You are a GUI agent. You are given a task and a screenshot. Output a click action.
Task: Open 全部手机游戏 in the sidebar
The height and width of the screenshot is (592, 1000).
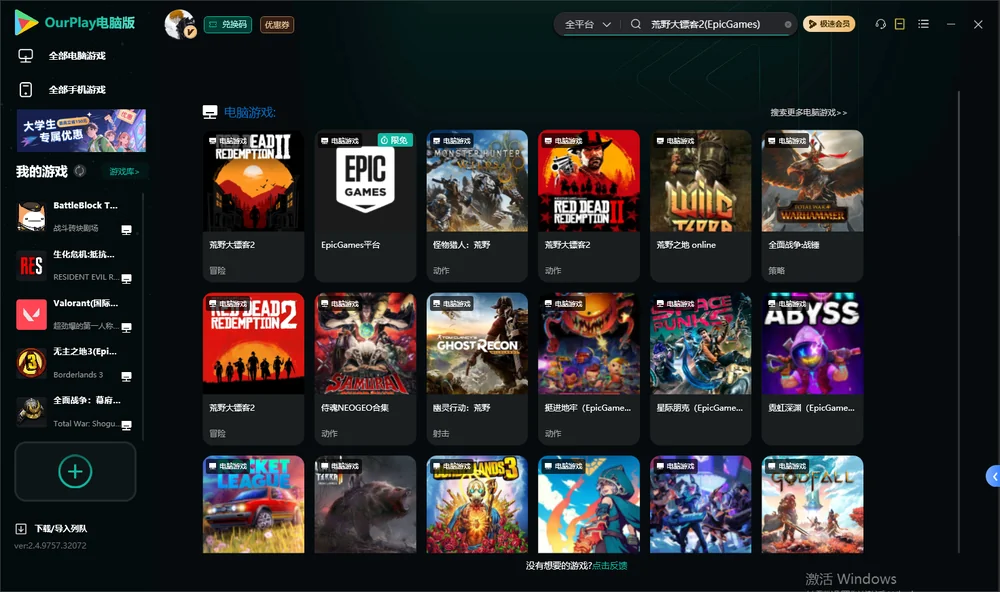[62, 90]
